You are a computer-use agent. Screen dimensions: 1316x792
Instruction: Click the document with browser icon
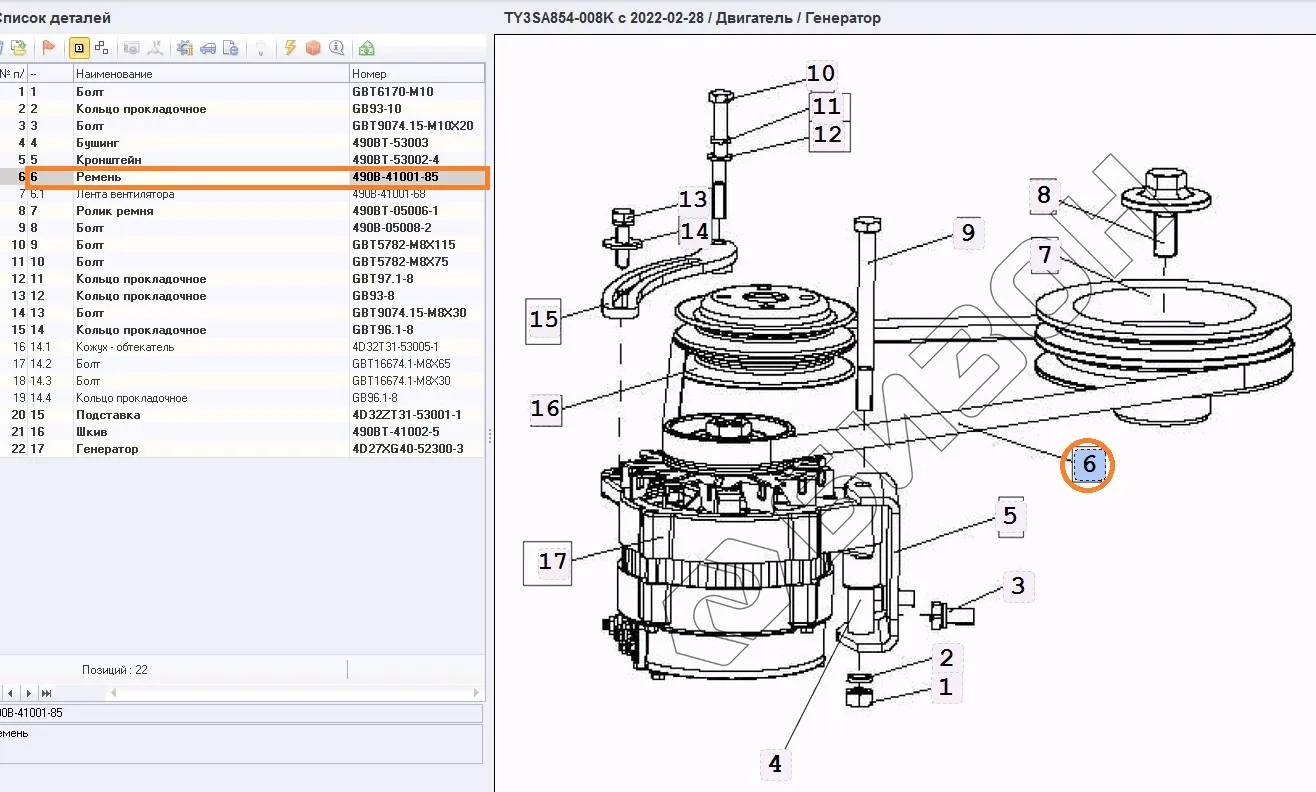[x=231, y=48]
